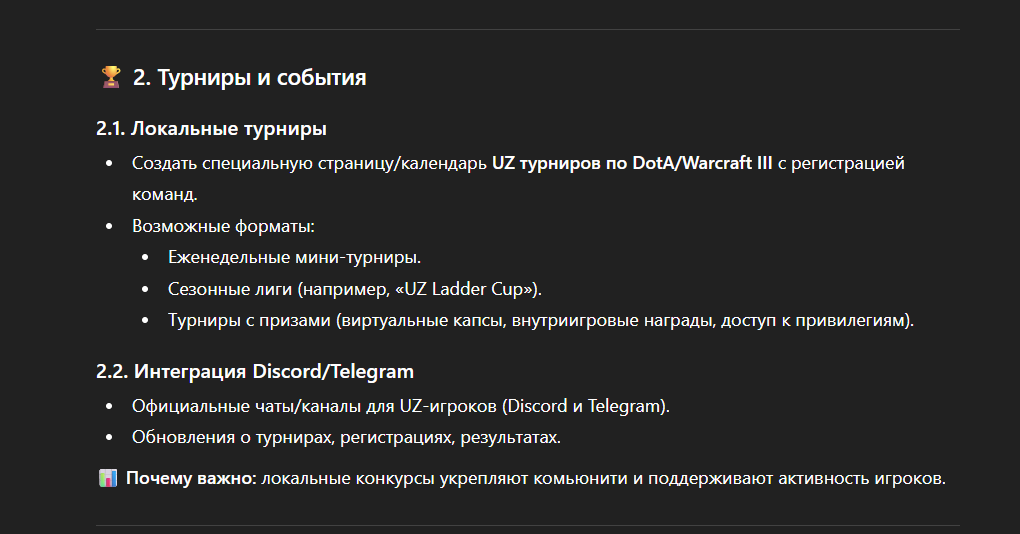The width and height of the screenshot is (1020, 534).
Task: Click the "Турниры с призами" line
Action: pos(249,321)
